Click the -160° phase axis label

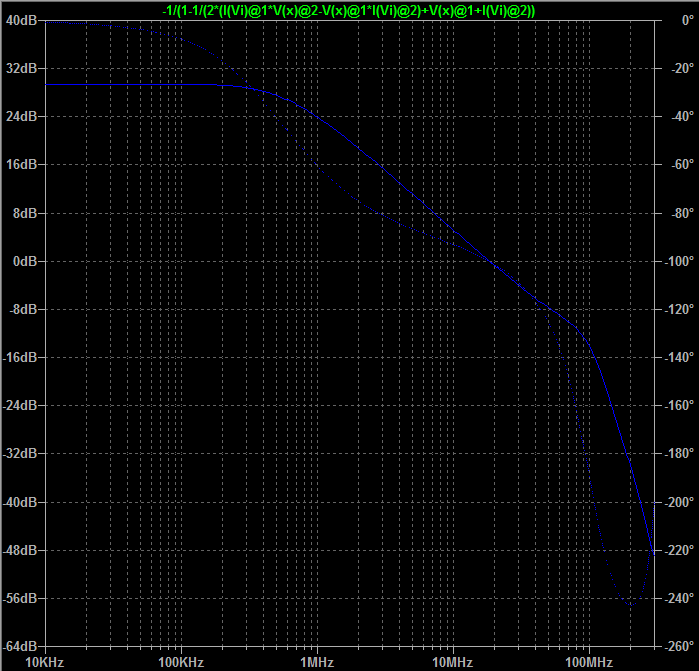click(x=679, y=406)
